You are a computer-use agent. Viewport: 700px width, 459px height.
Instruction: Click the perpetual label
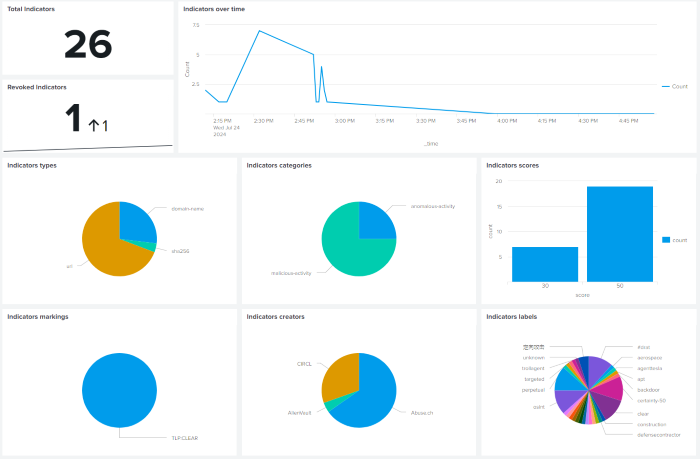pos(533,390)
